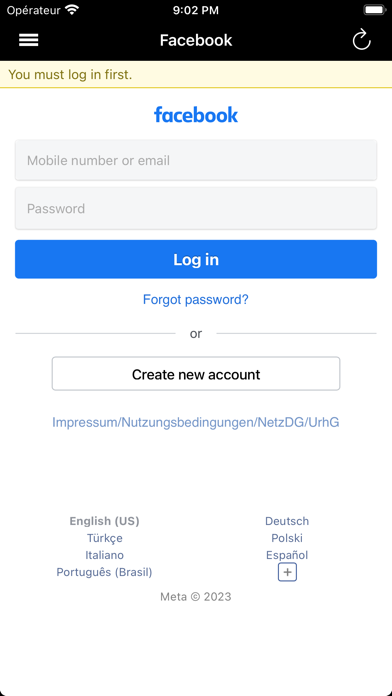Tap the blue Log in button
The height and width of the screenshot is (696, 392).
coord(196,259)
